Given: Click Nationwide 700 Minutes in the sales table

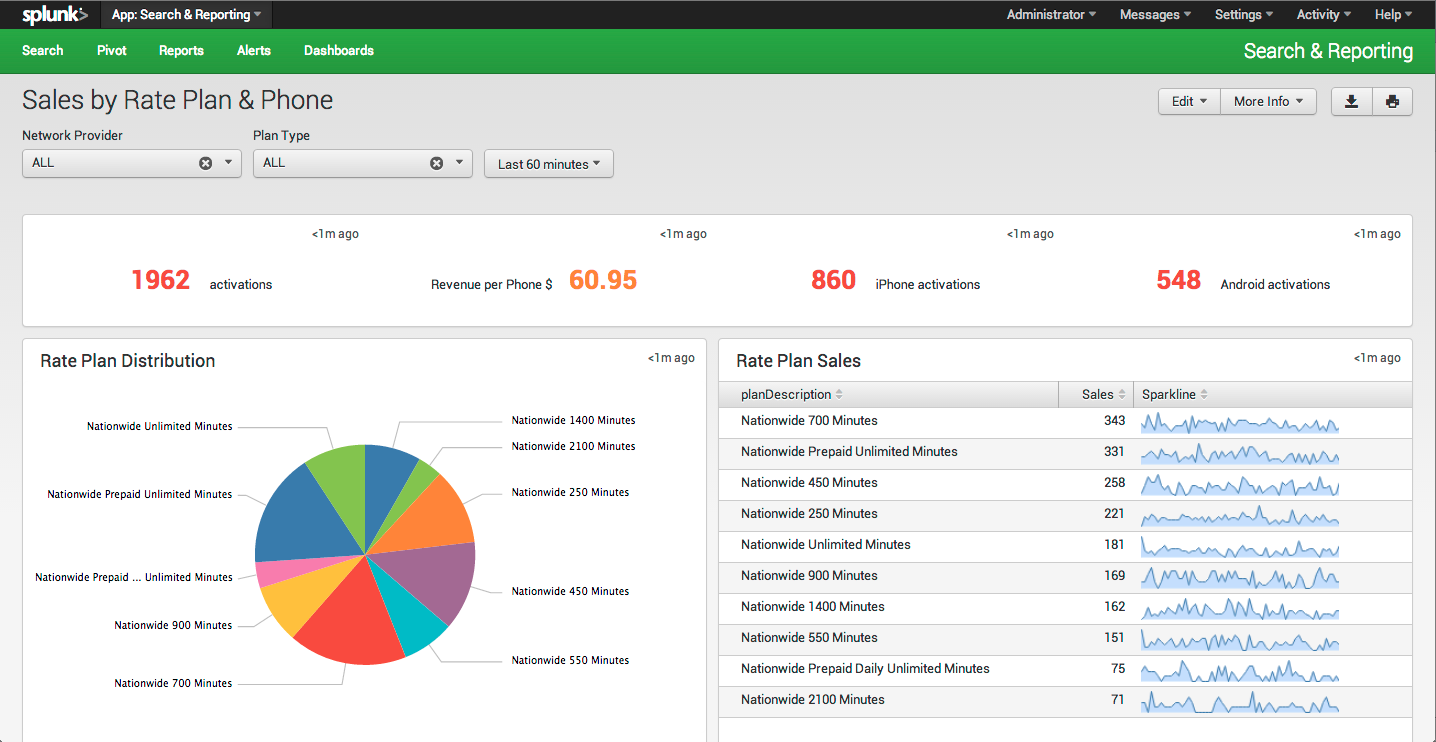Looking at the screenshot, I should [809, 421].
